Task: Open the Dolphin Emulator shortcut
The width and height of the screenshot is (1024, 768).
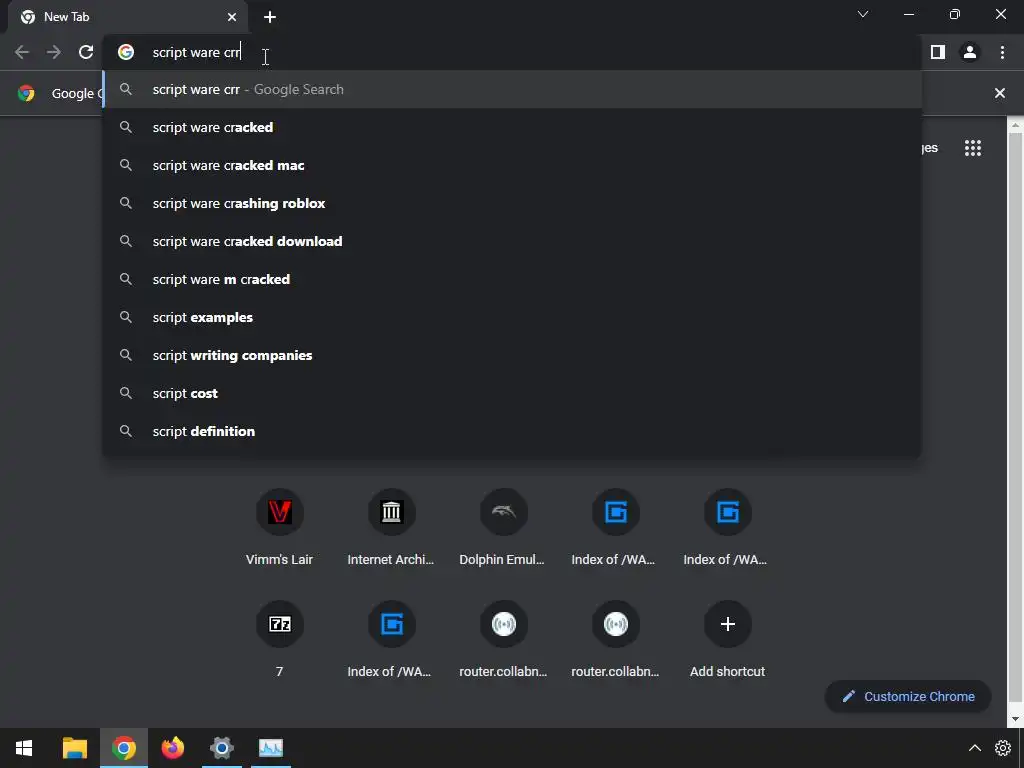Action: (x=503, y=528)
